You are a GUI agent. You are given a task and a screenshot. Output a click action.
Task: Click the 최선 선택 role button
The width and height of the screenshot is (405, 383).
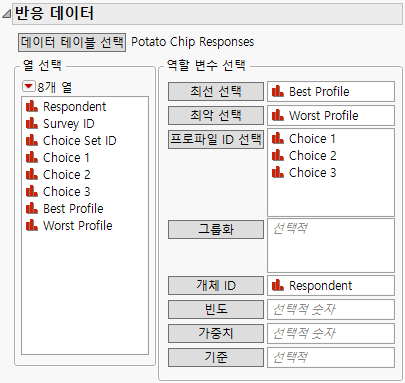coord(216,91)
